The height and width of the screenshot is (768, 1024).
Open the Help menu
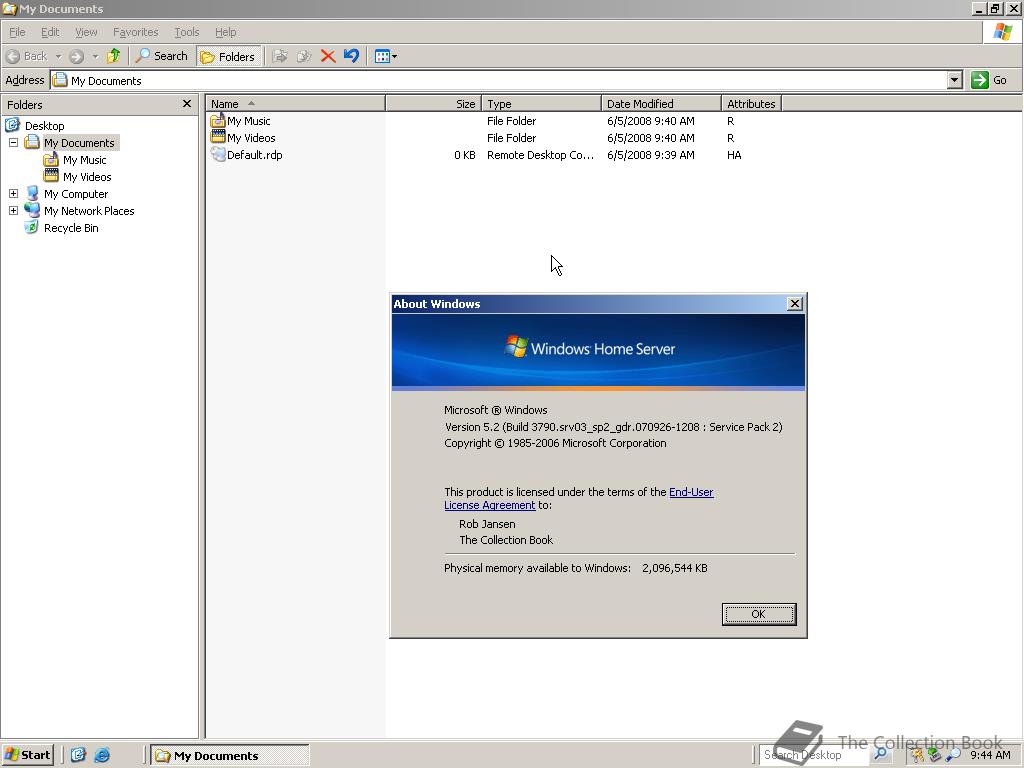click(225, 32)
